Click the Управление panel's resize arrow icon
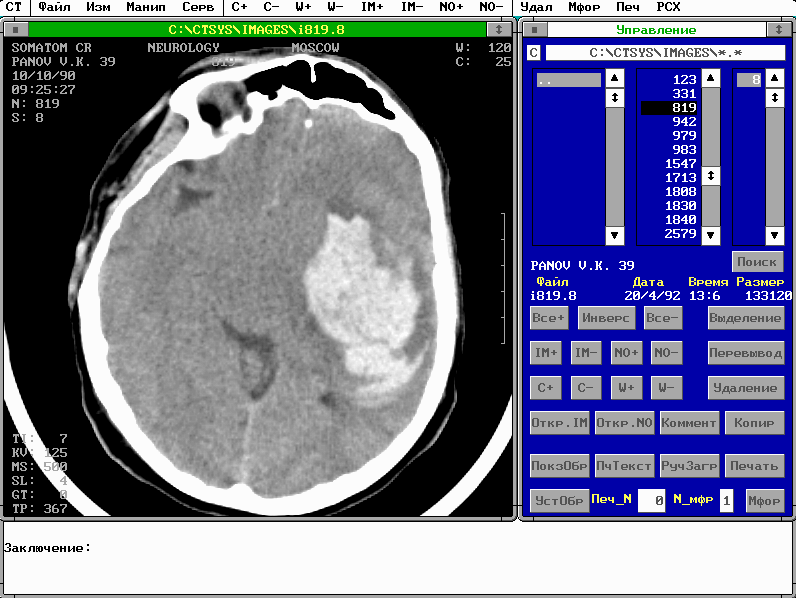This screenshot has height=598, width=796. coord(785,30)
